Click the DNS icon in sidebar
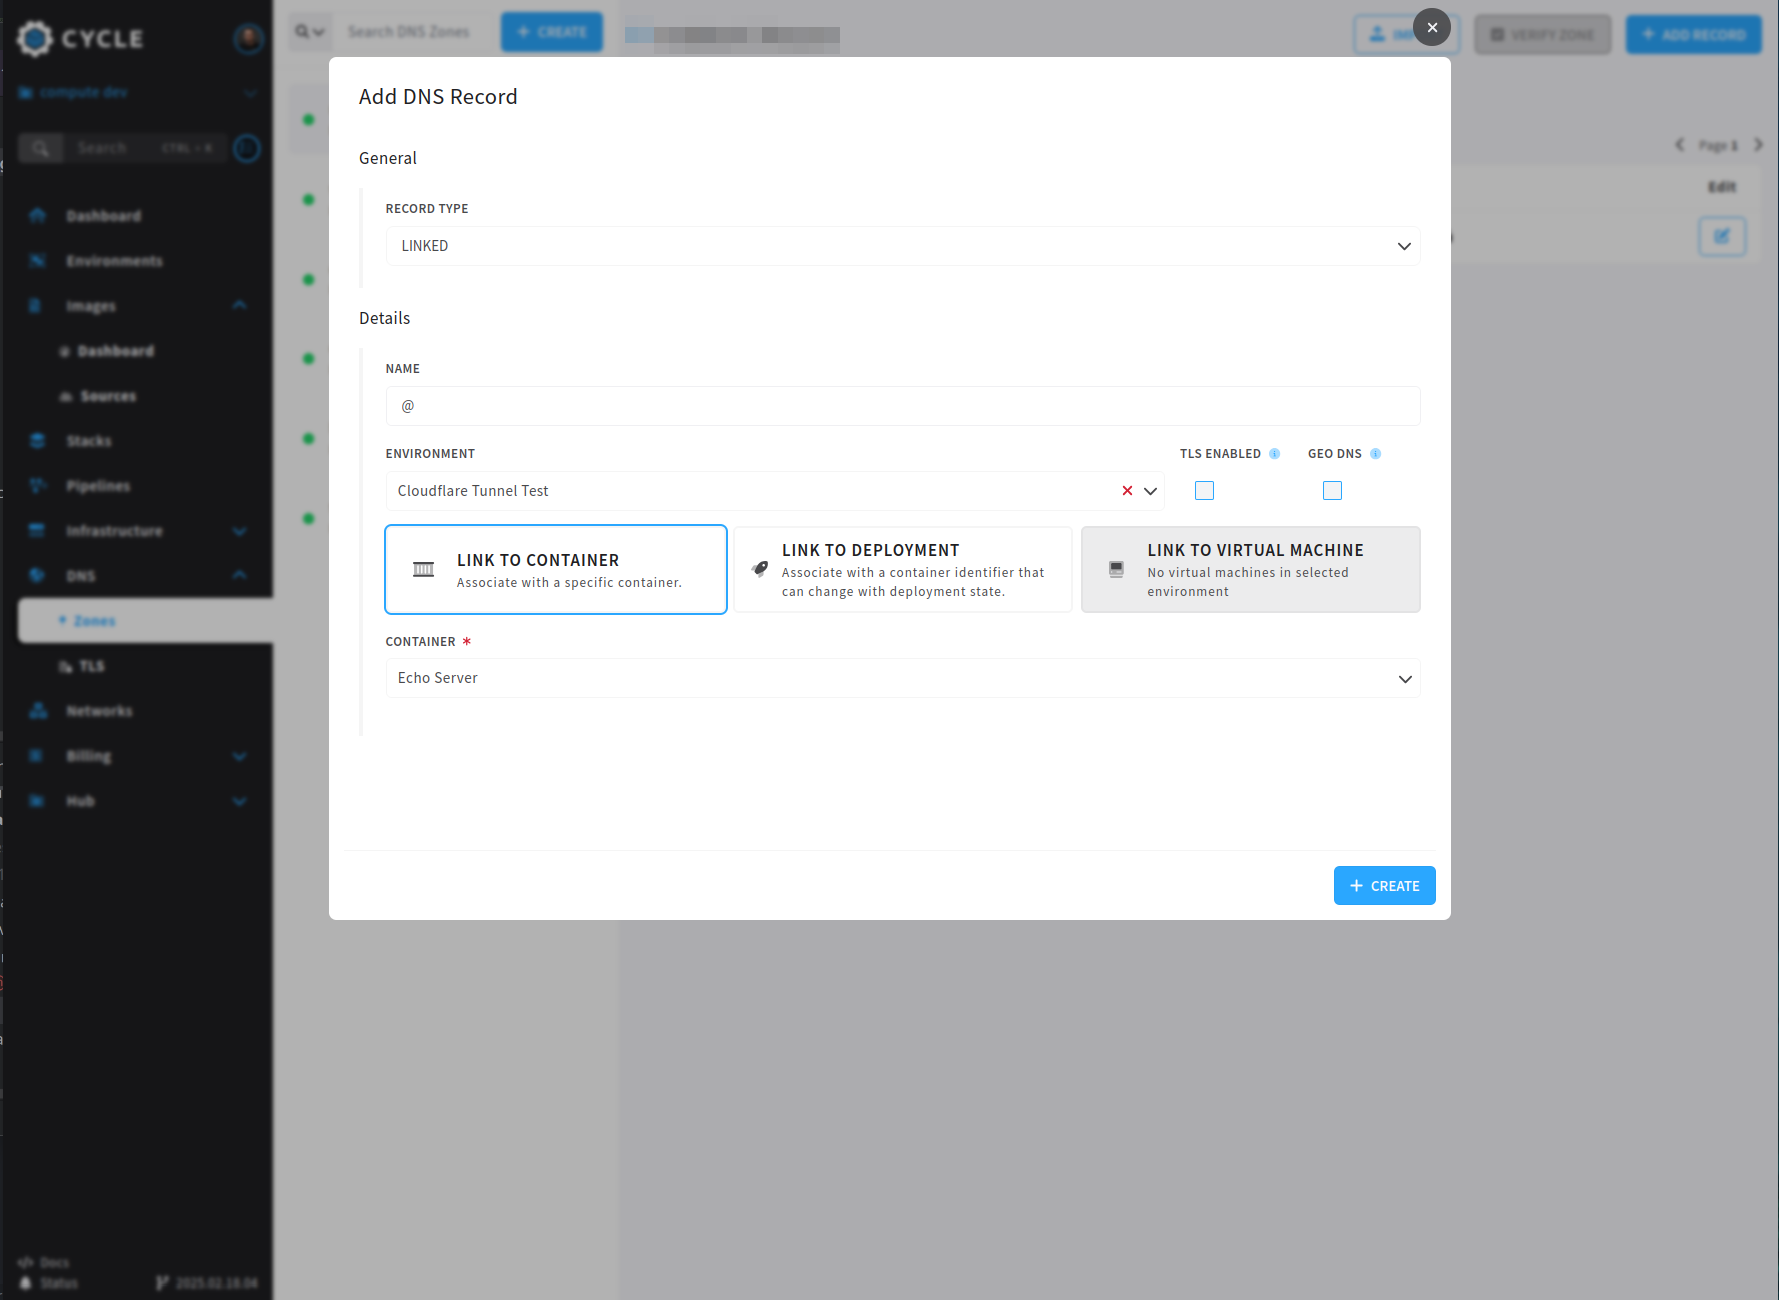1779x1300 pixels. (x=38, y=576)
